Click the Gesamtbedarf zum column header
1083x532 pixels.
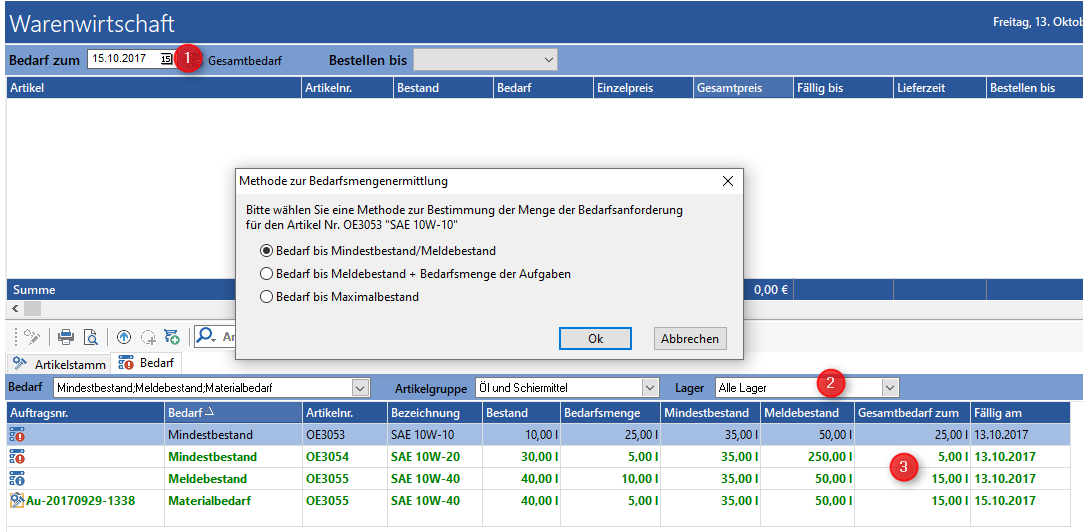coord(913,413)
